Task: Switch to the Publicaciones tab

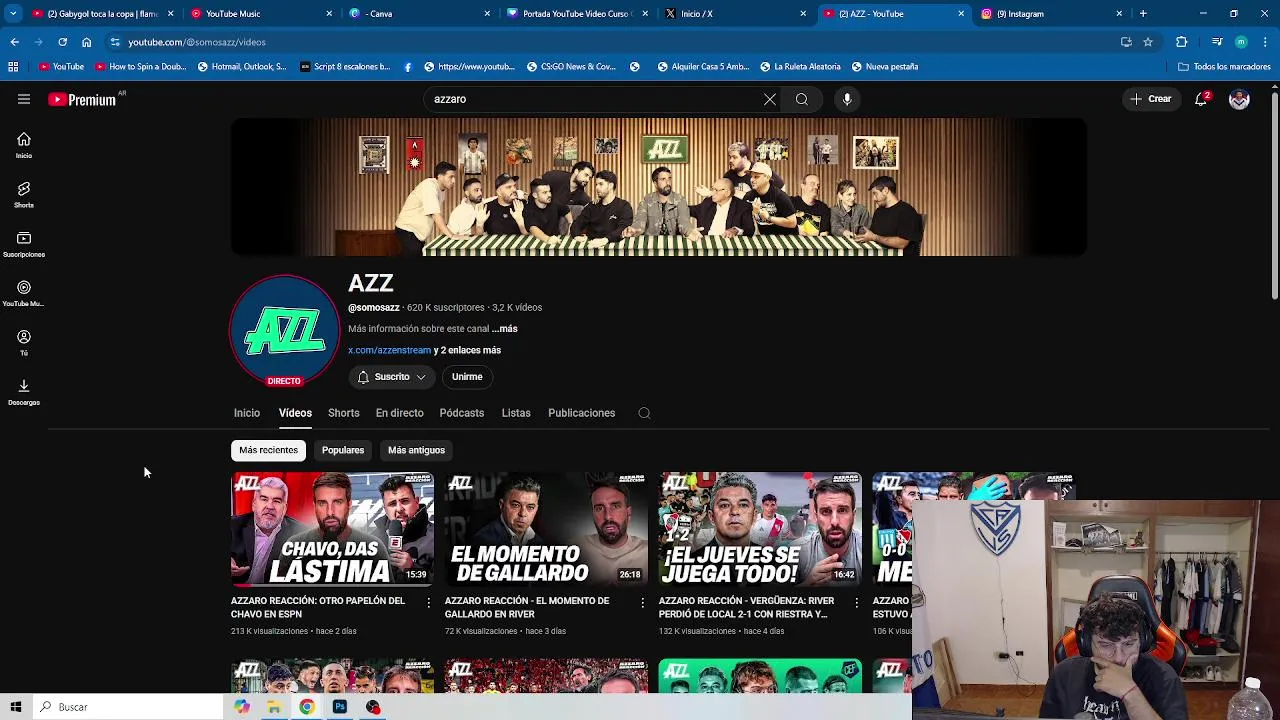Action: [581, 413]
